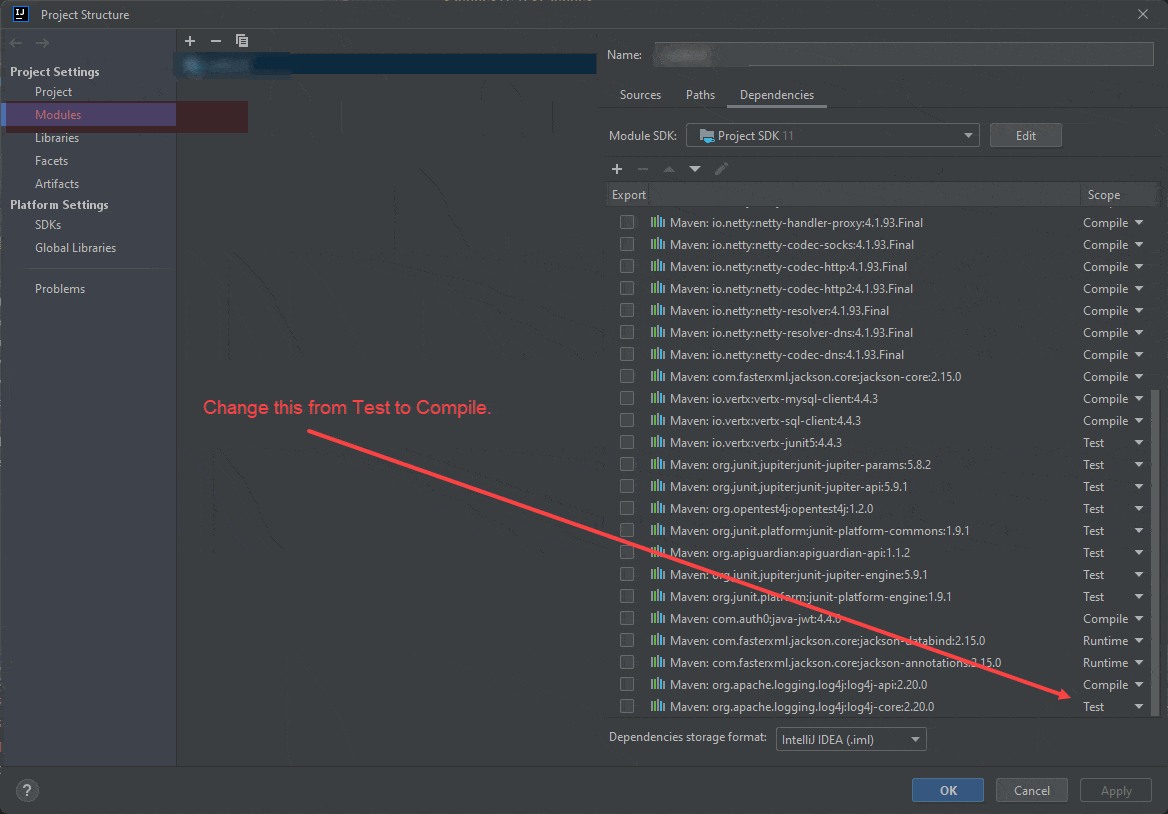Click library icon for opentest4j

658,508
